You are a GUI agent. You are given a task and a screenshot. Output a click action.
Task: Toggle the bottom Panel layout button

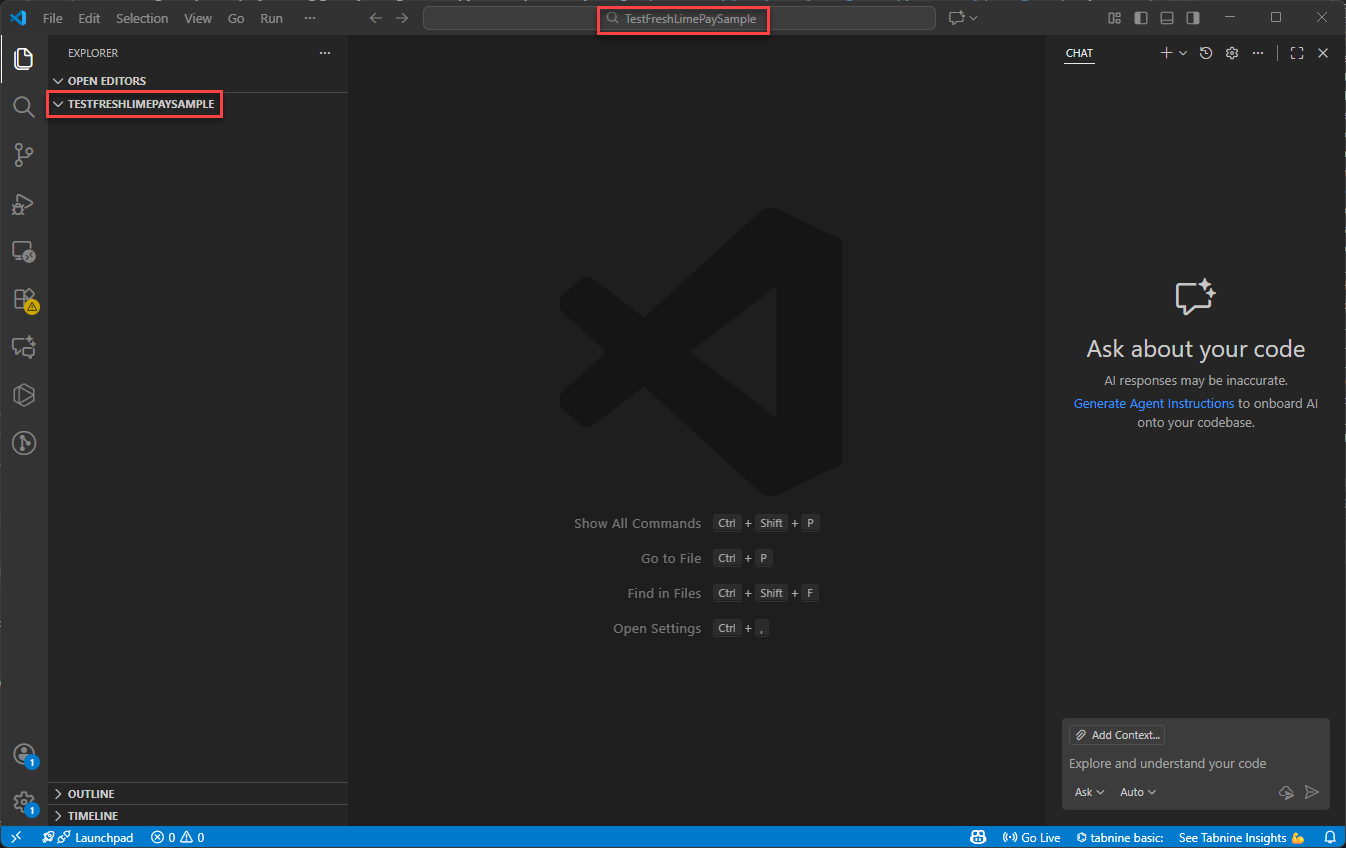(x=1167, y=18)
